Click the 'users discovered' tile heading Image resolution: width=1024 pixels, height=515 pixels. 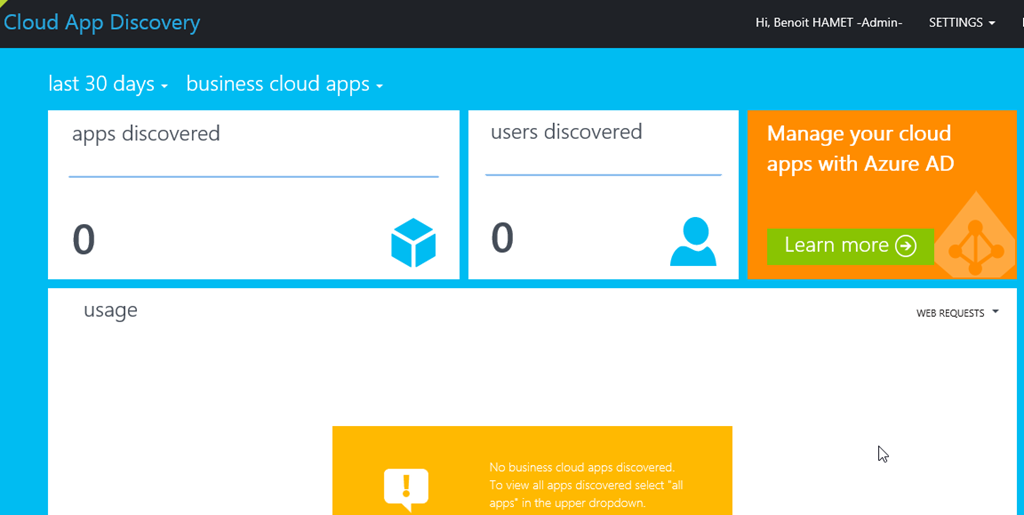click(x=566, y=132)
